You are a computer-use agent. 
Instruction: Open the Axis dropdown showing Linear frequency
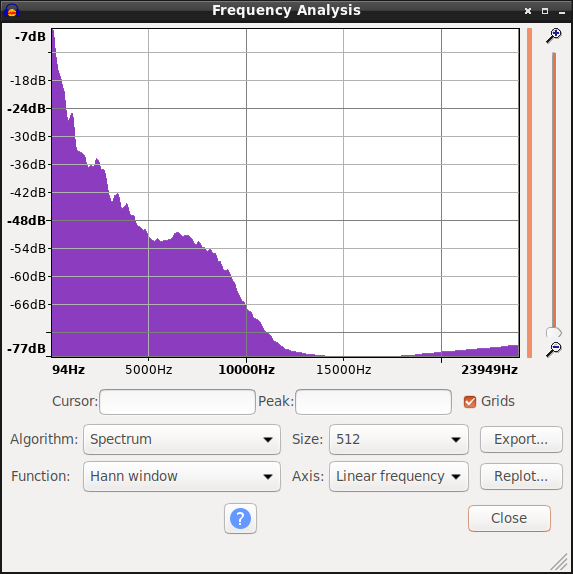(x=399, y=476)
